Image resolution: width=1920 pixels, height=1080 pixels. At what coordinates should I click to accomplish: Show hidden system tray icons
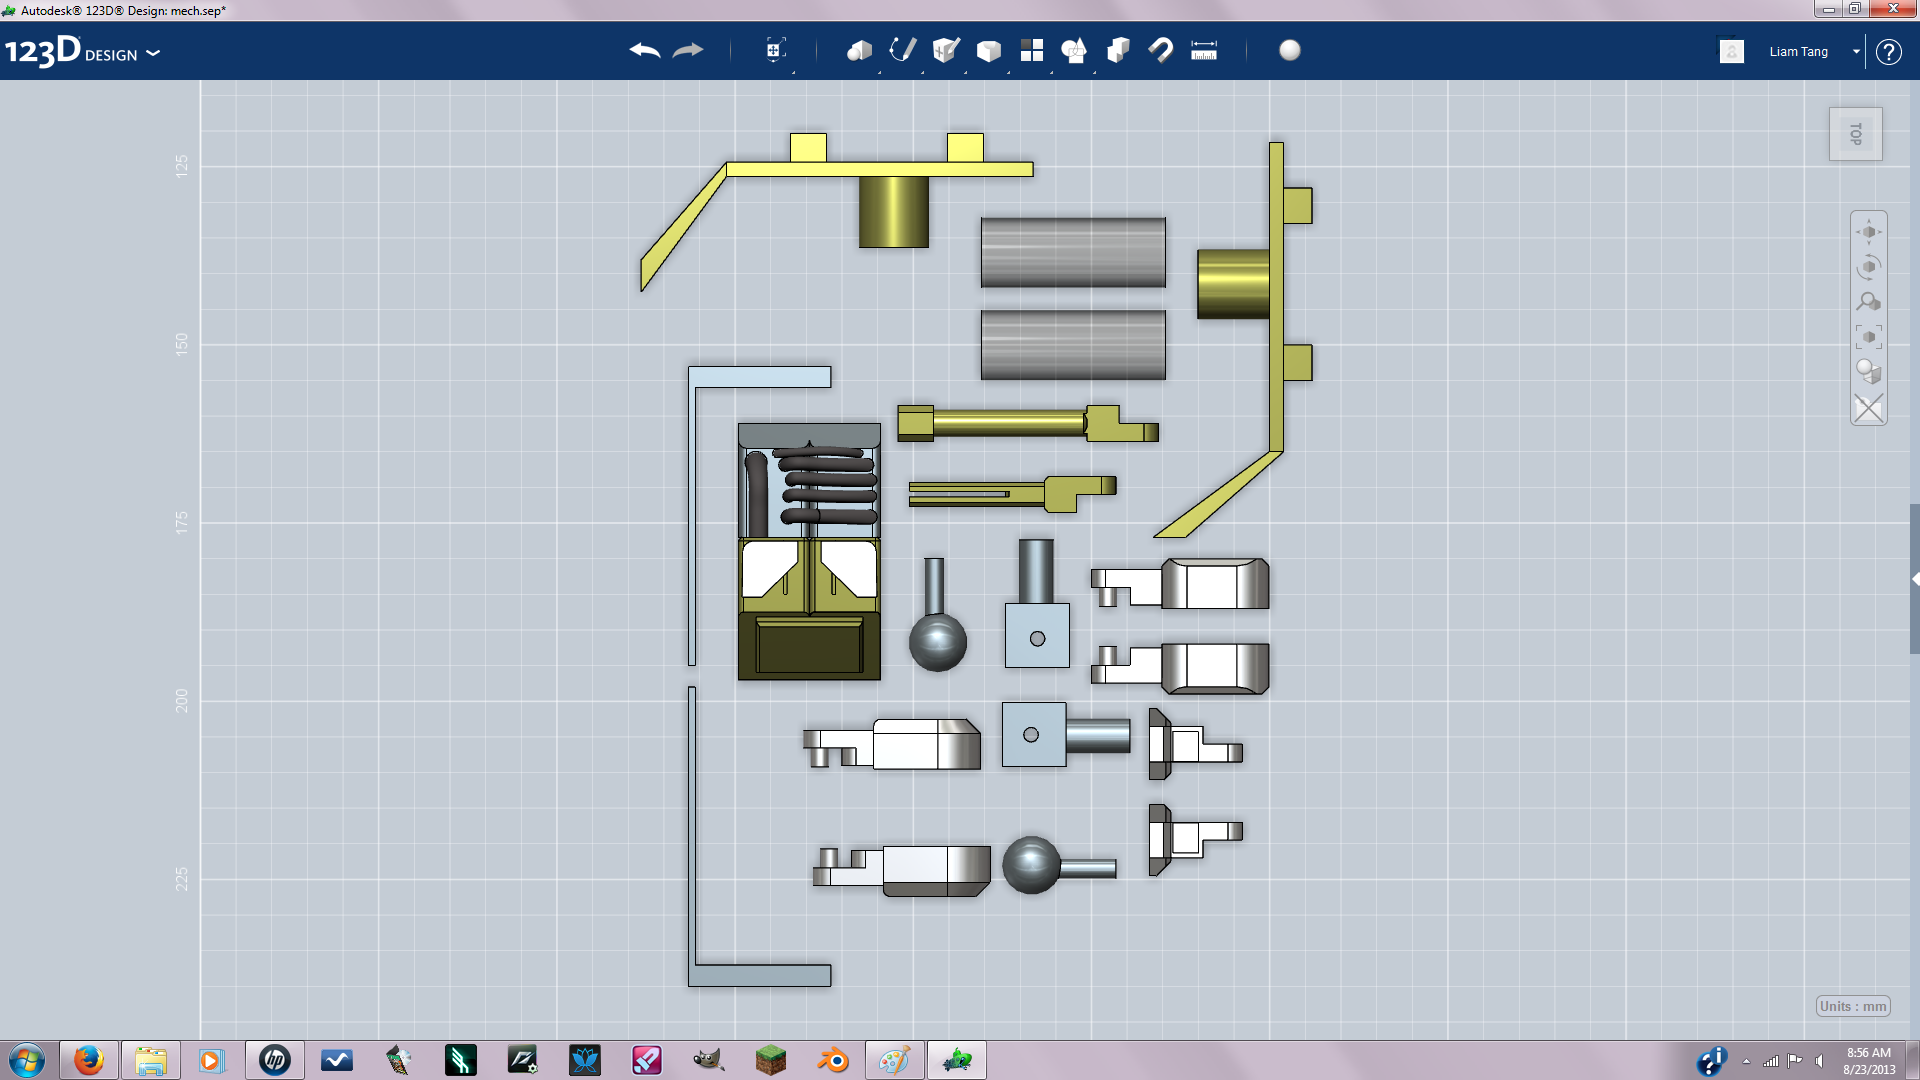coord(1746,1061)
